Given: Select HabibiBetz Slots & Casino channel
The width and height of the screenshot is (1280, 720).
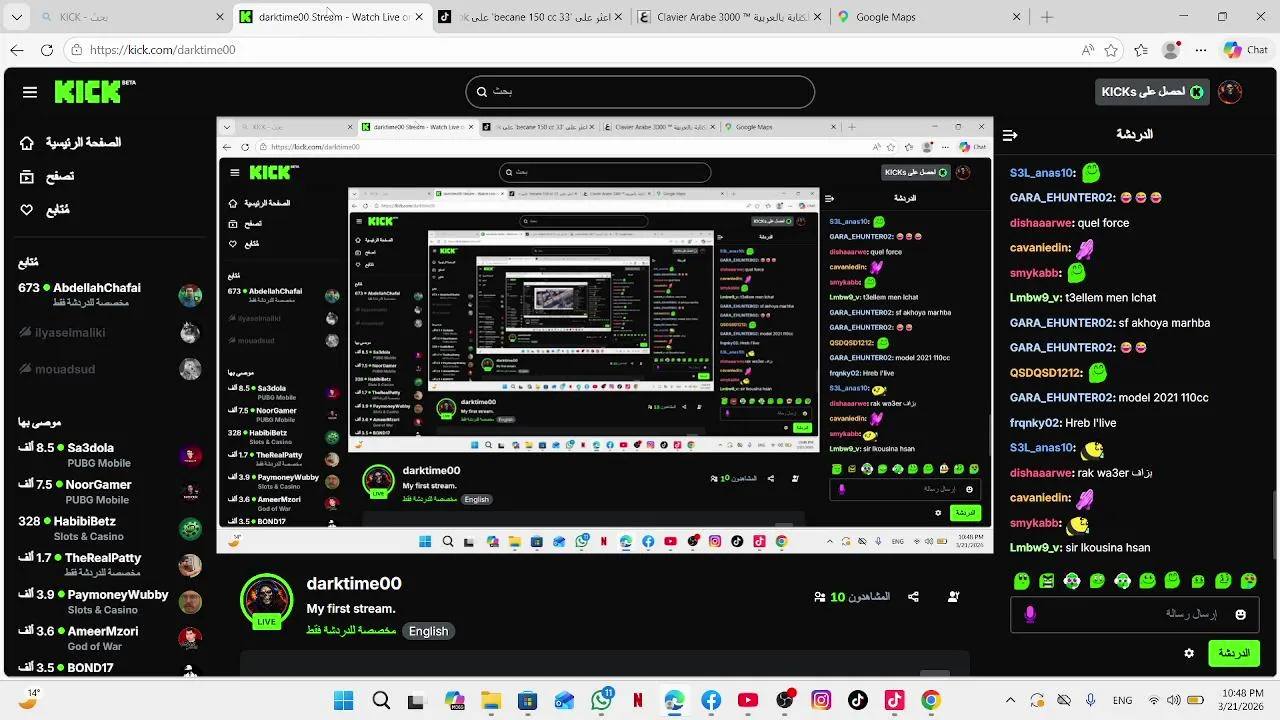Looking at the screenshot, I should click(110, 528).
